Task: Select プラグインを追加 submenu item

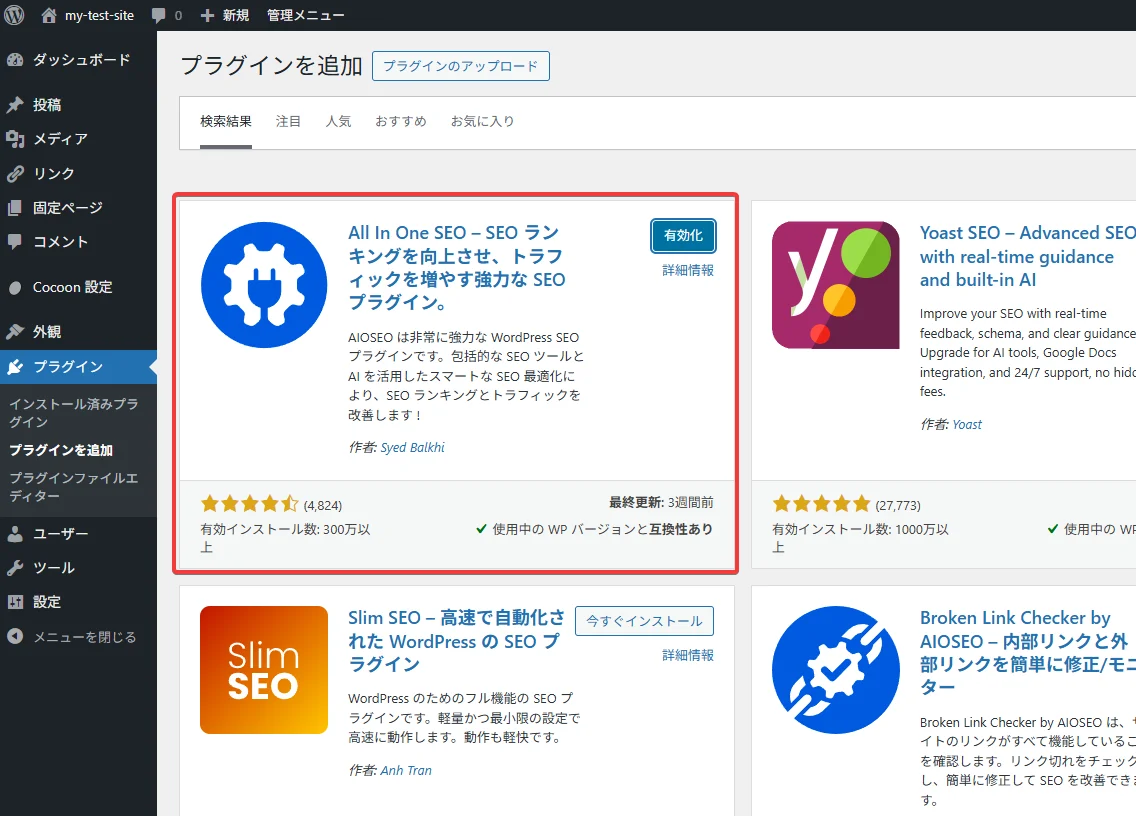Action: (x=61, y=450)
